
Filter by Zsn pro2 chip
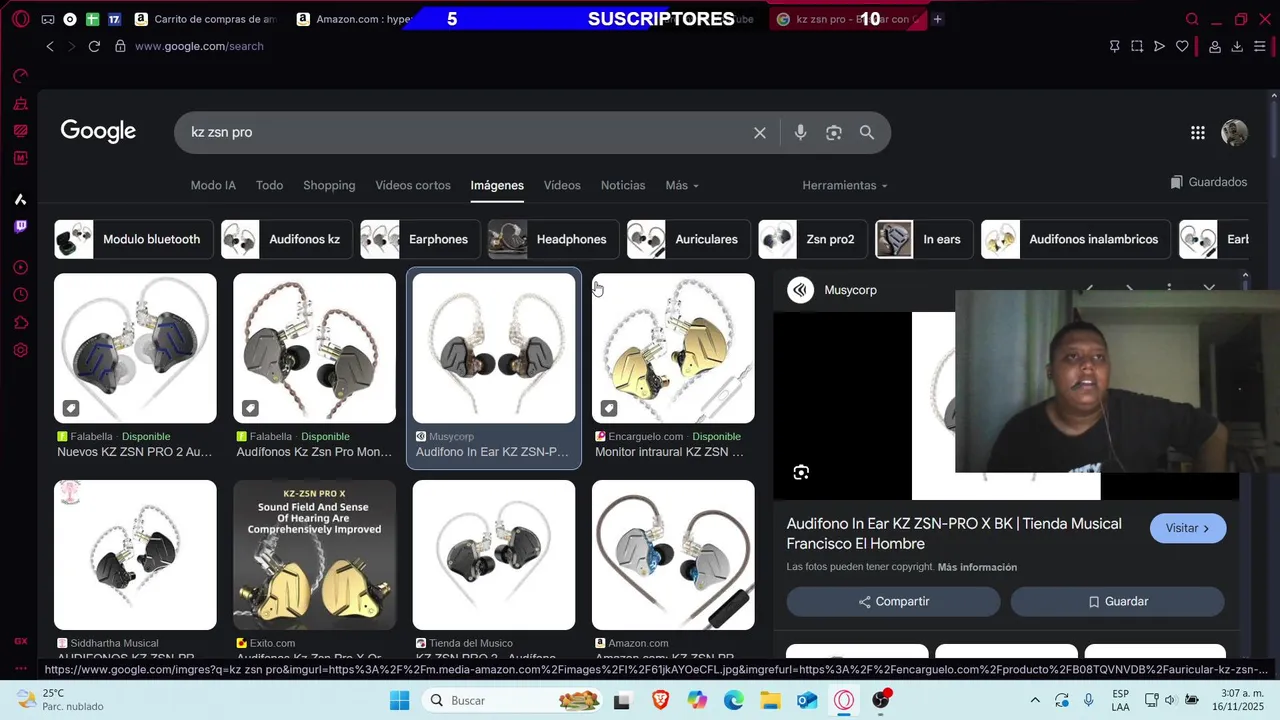pos(813,239)
